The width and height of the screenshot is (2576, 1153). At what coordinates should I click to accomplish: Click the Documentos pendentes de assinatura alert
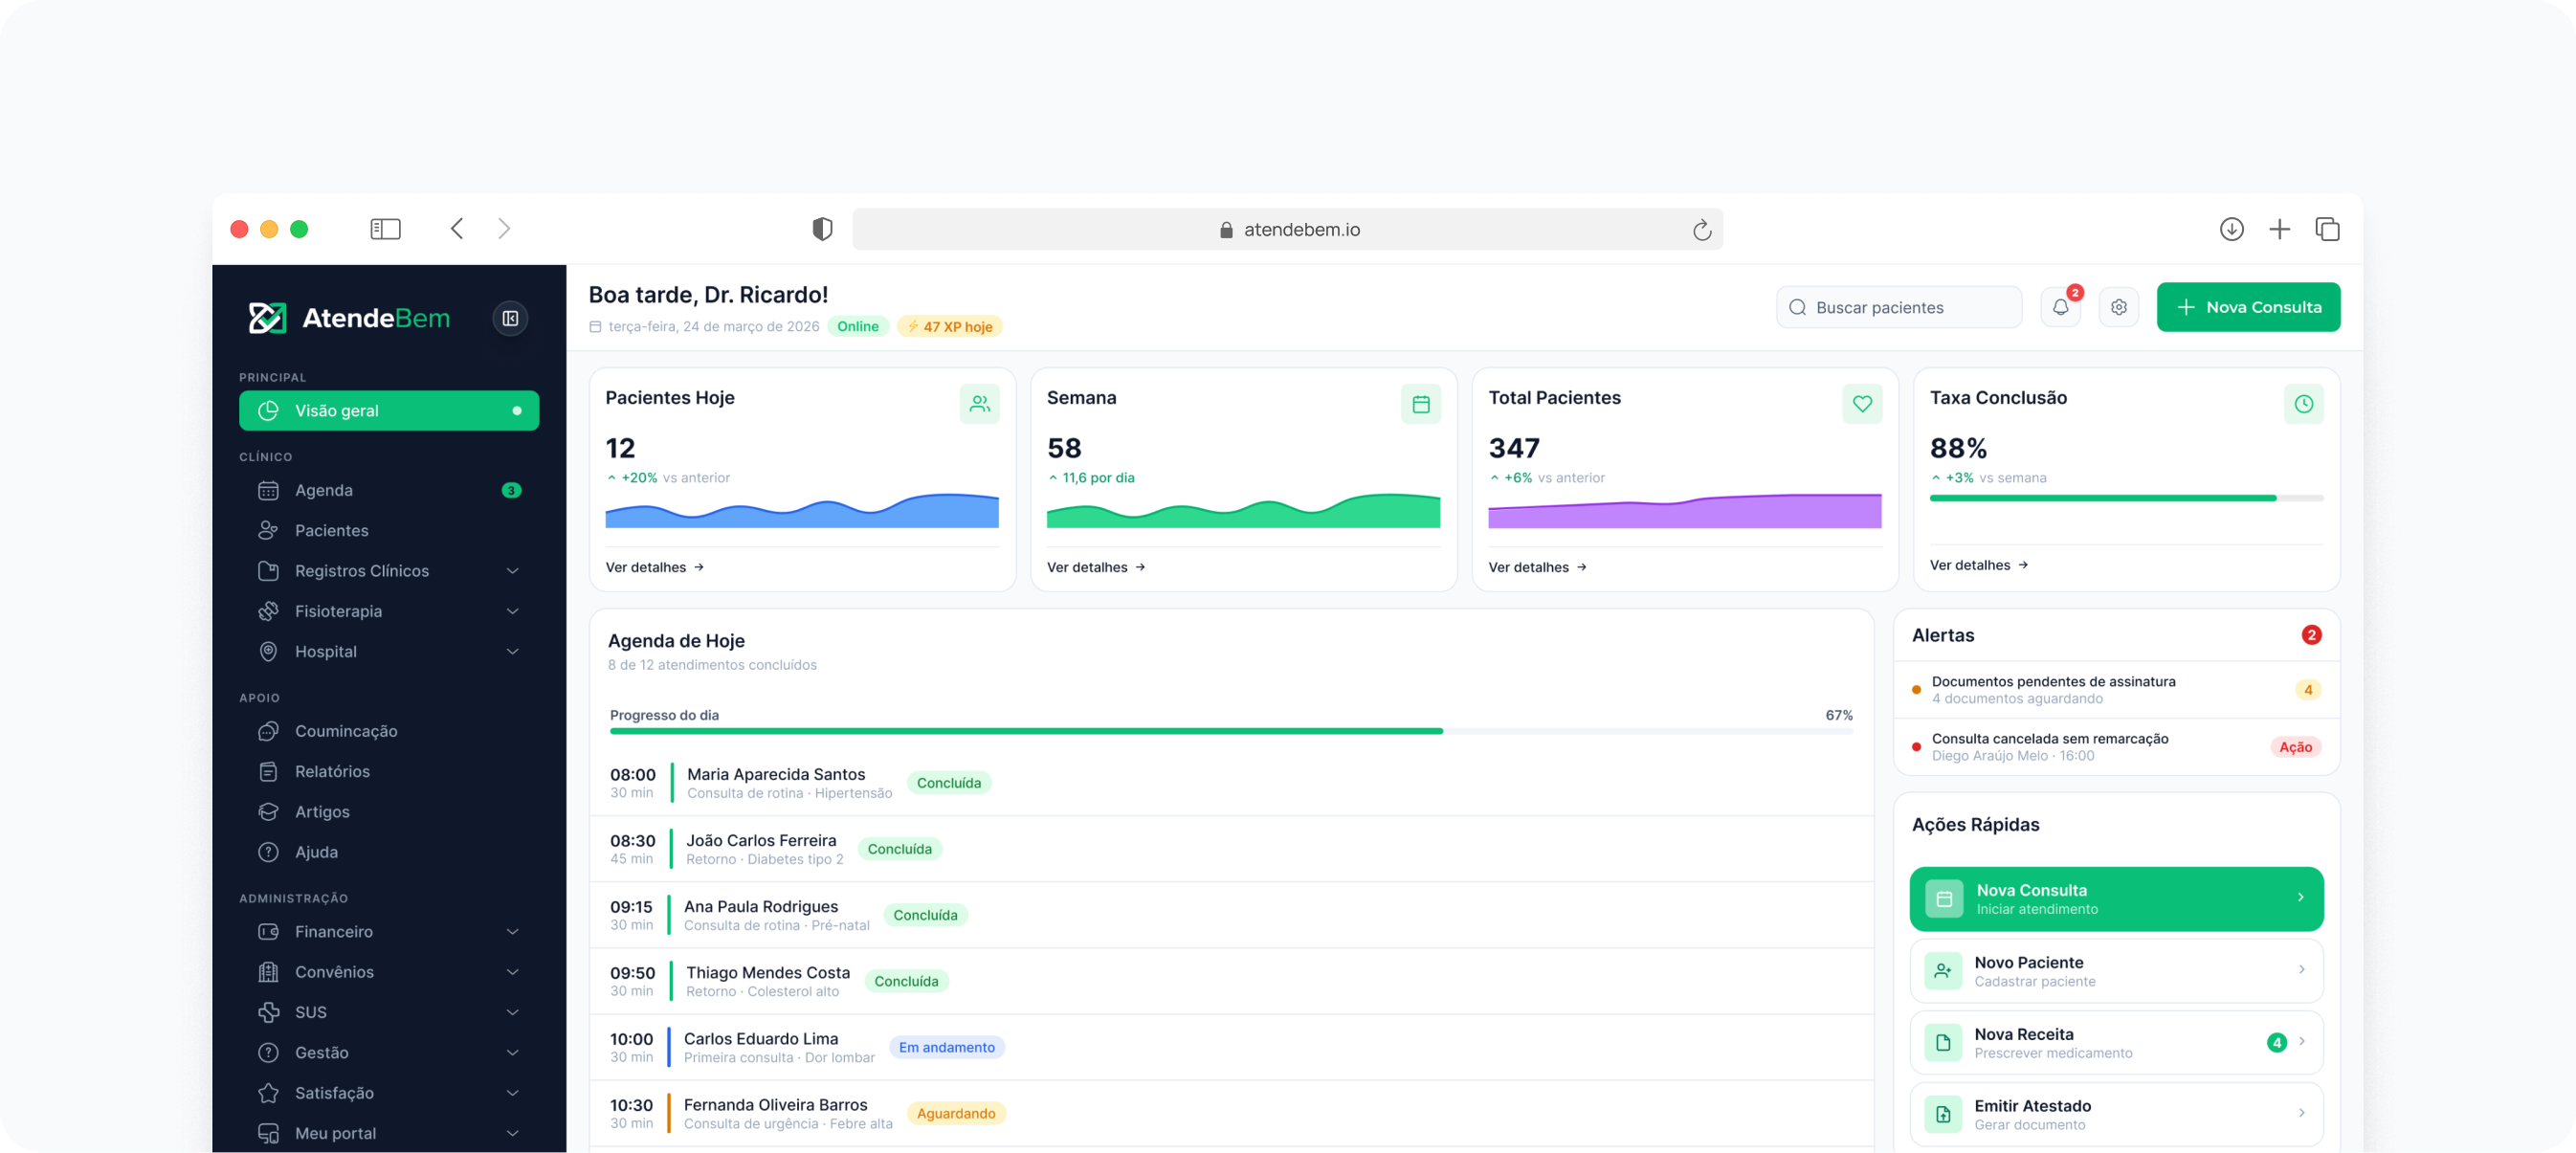click(2116, 690)
